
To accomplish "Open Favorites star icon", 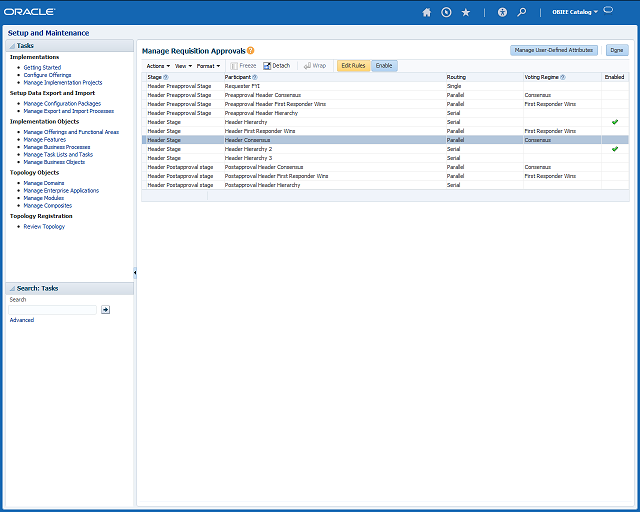I will point(466,12).
